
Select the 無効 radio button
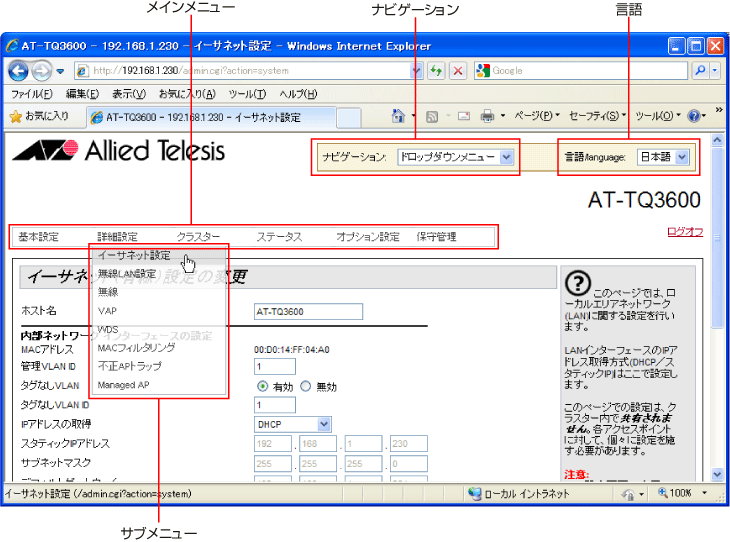(x=305, y=386)
